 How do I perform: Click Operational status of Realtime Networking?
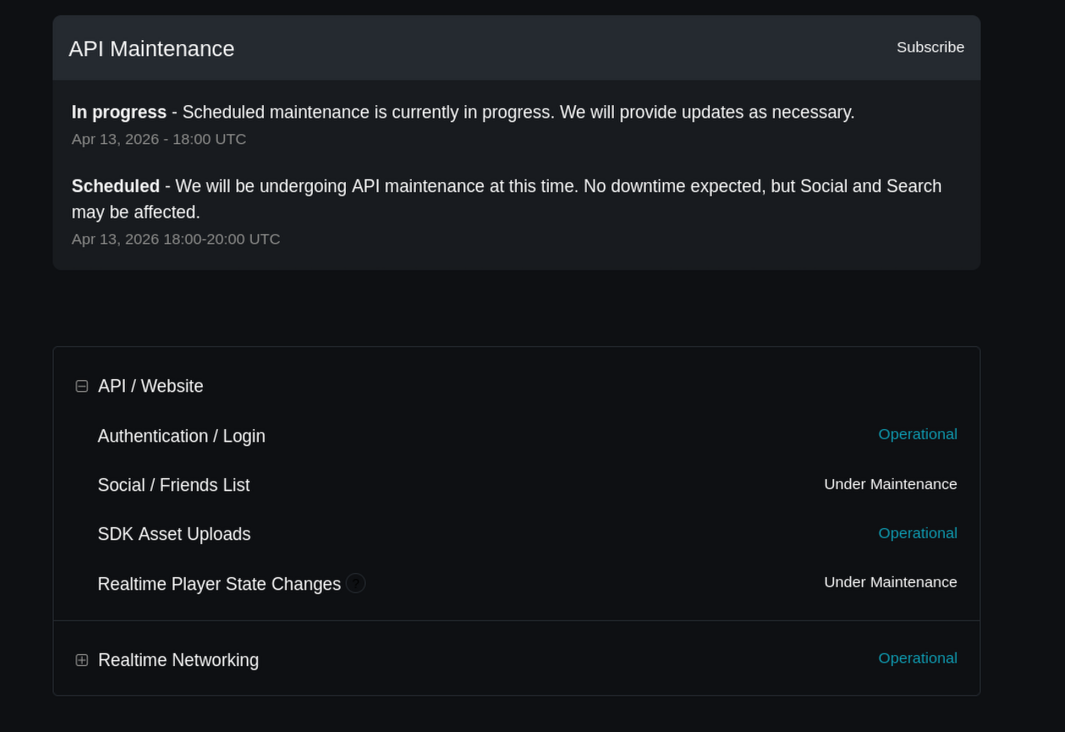coord(918,659)
